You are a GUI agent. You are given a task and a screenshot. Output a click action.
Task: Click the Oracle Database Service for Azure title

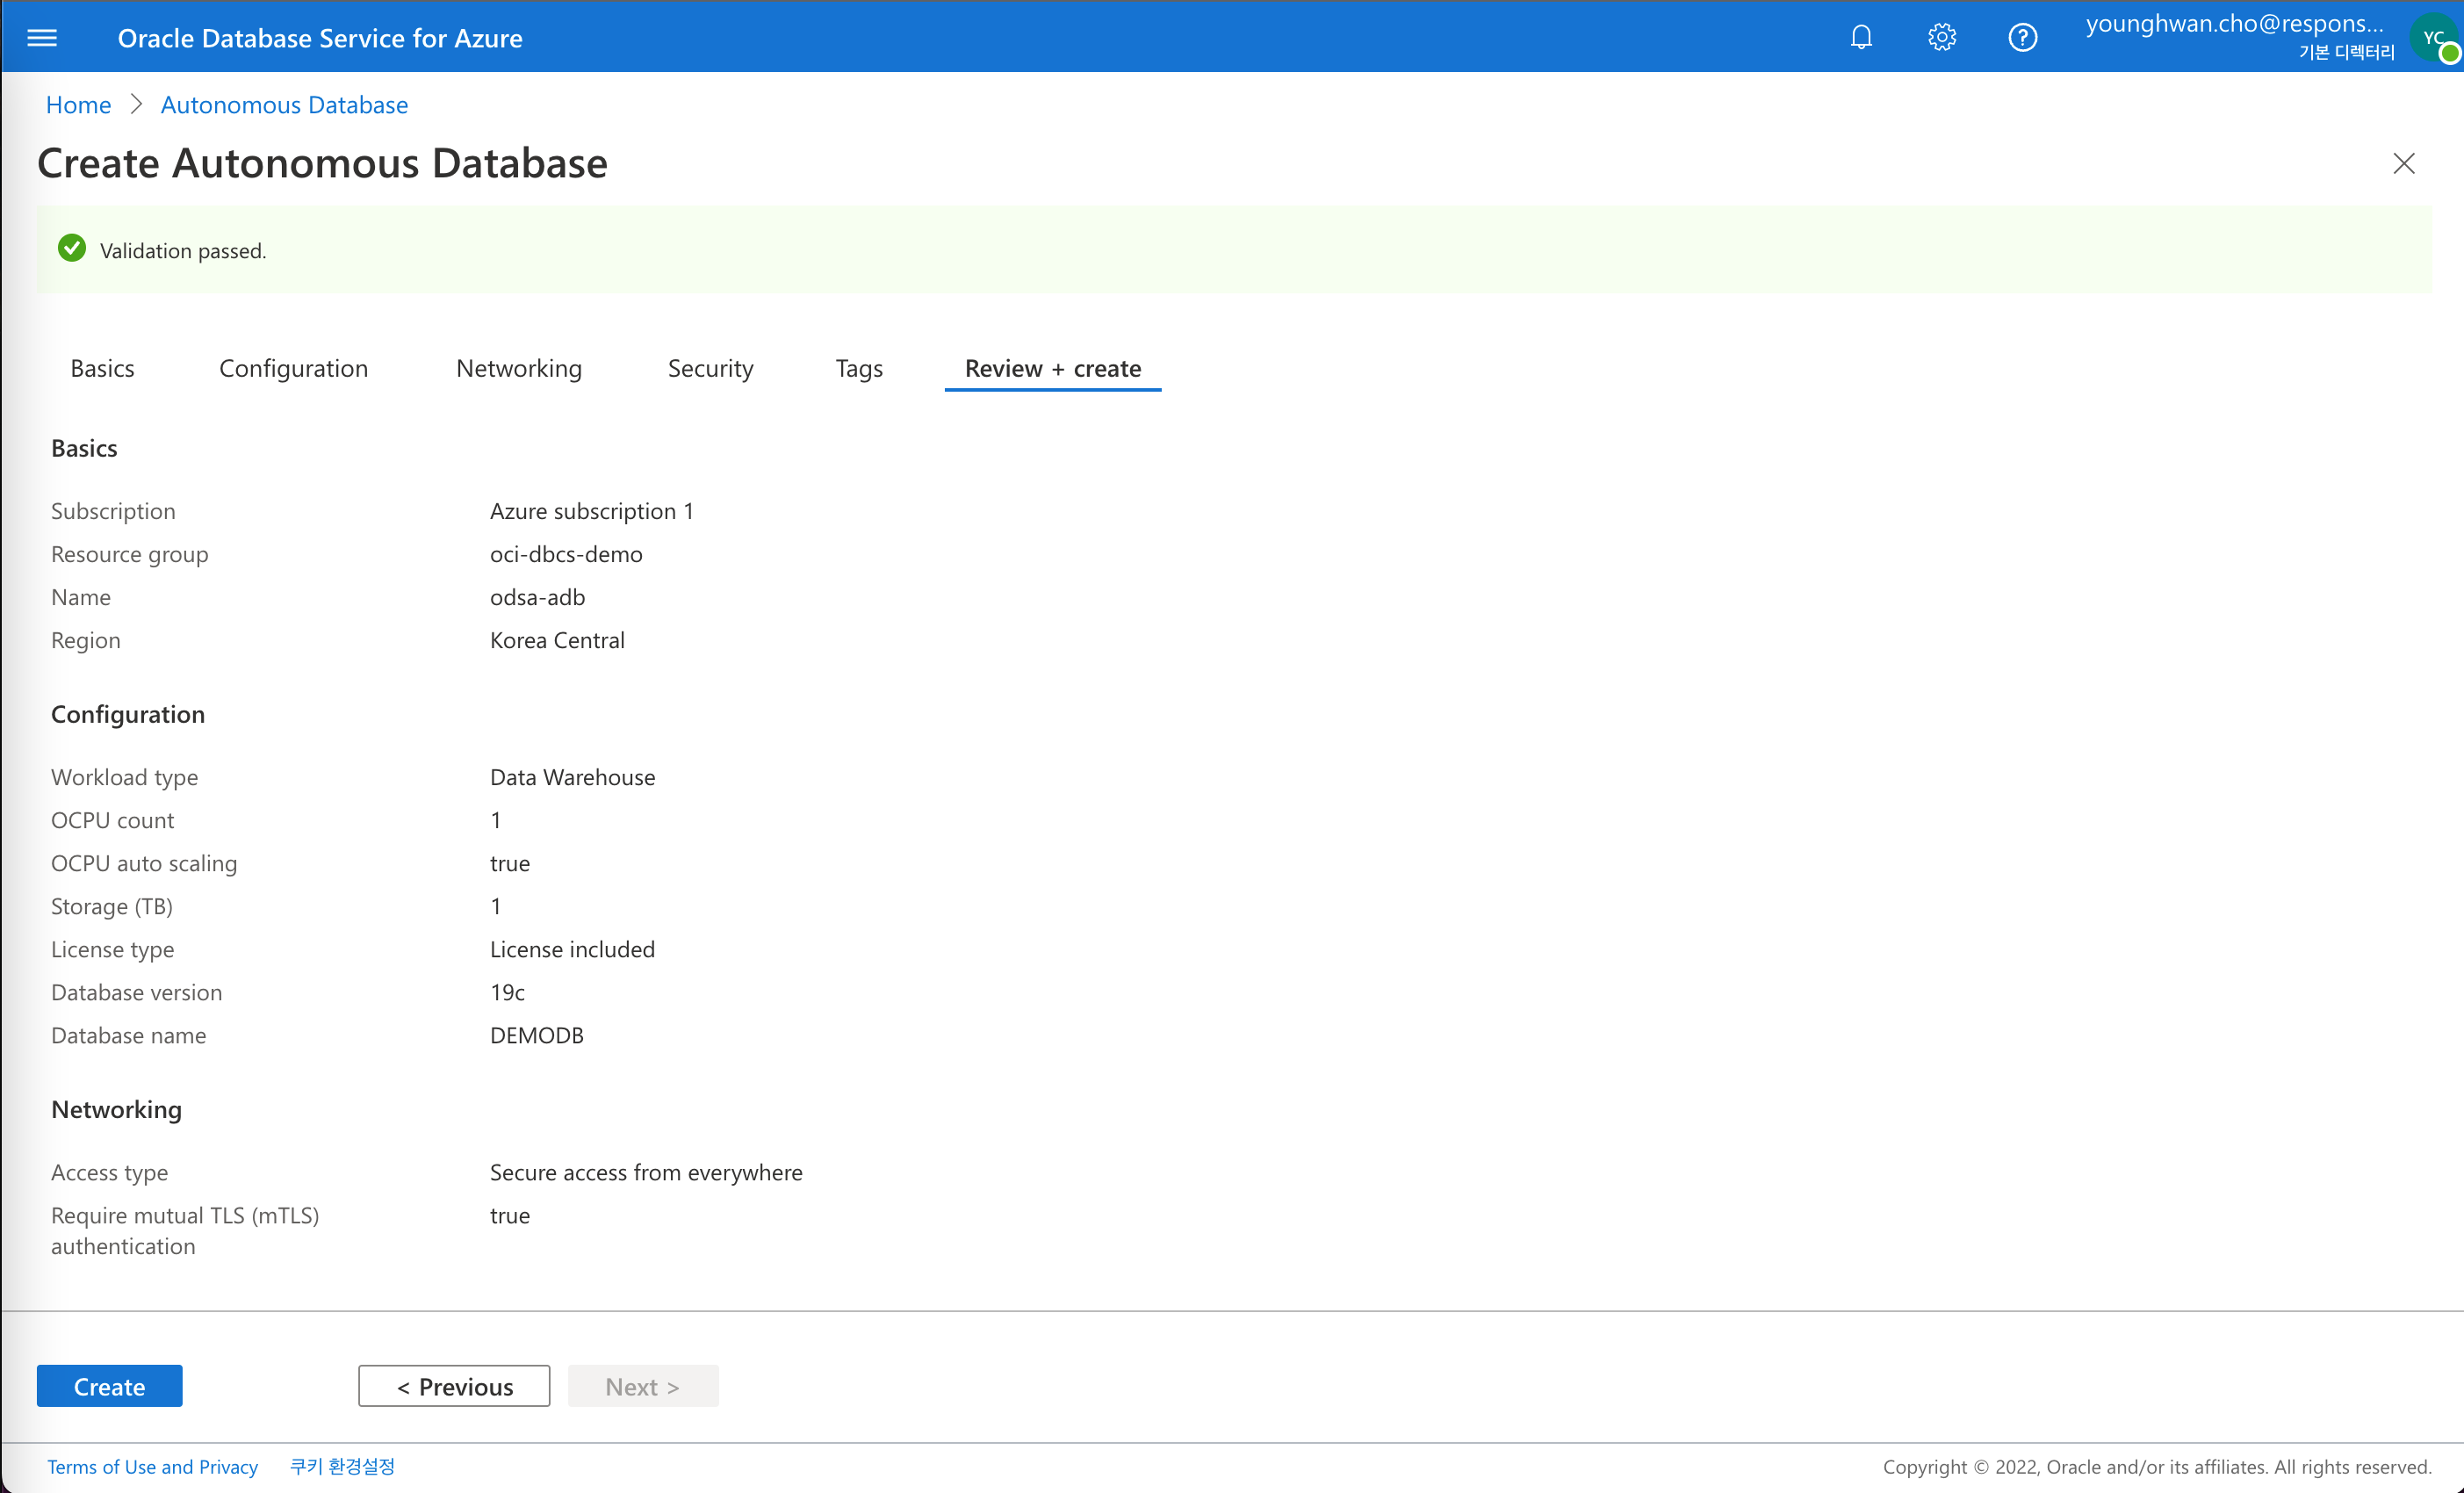point(320,38)
